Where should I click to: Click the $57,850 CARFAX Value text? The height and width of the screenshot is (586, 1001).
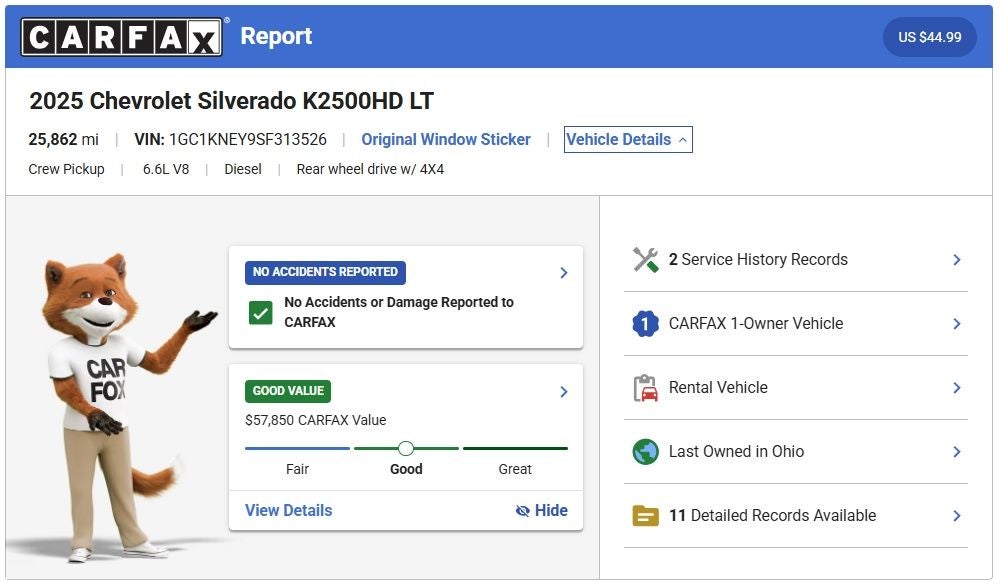click(315, 420)
